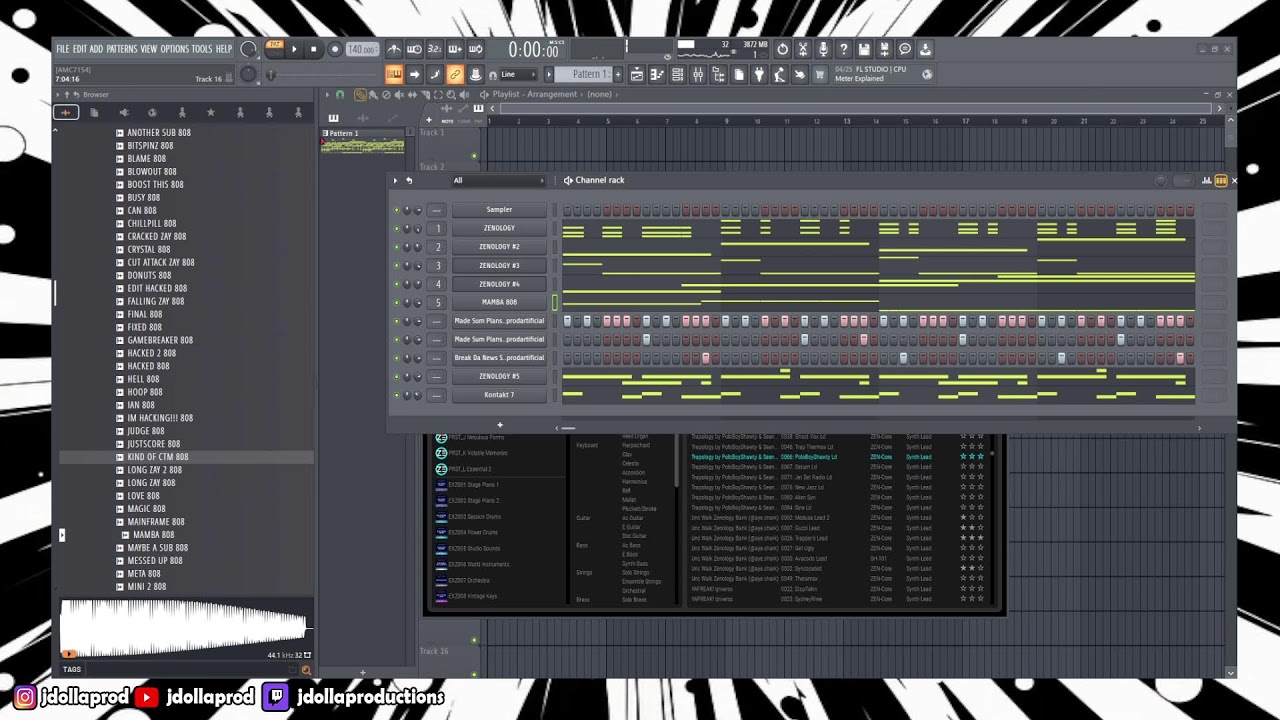Open the plugin picker plug icon
The image size is (1280, 720).
point(759,74)
